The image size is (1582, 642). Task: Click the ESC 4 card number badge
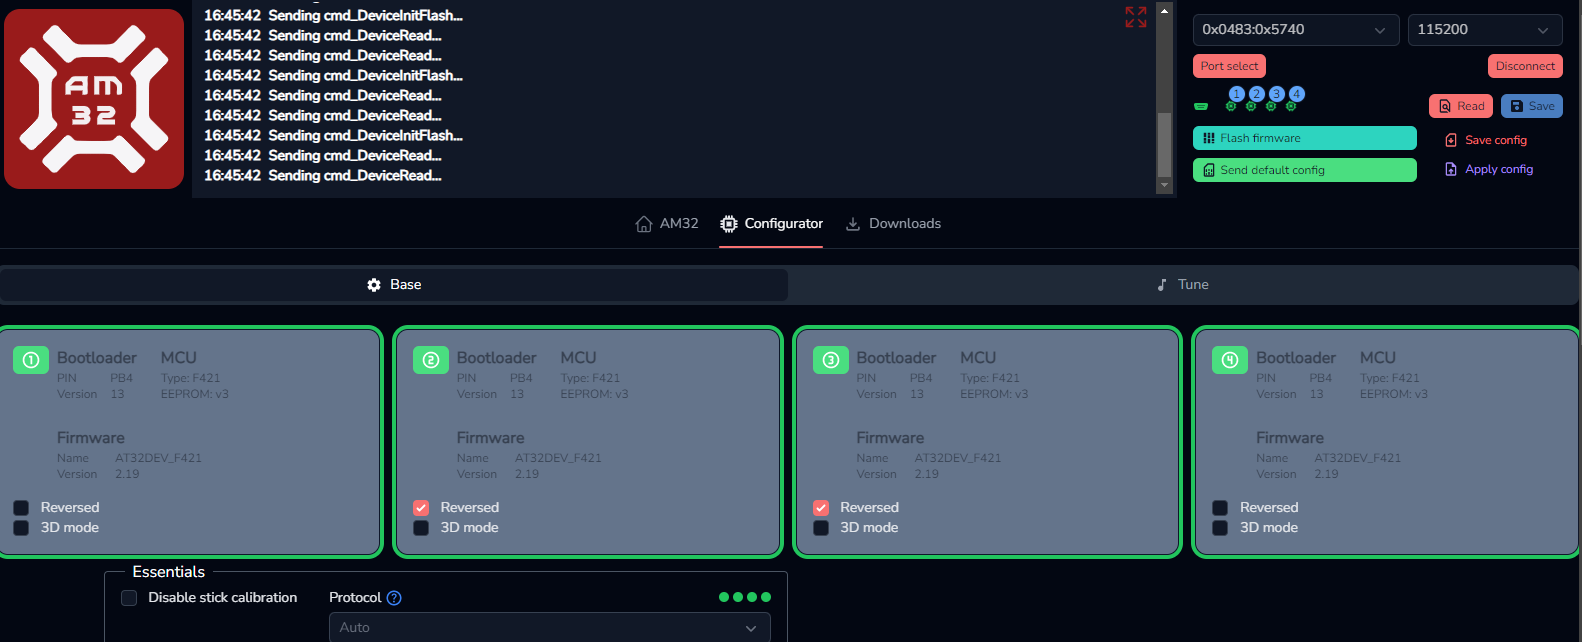(x=1230, y=360)
